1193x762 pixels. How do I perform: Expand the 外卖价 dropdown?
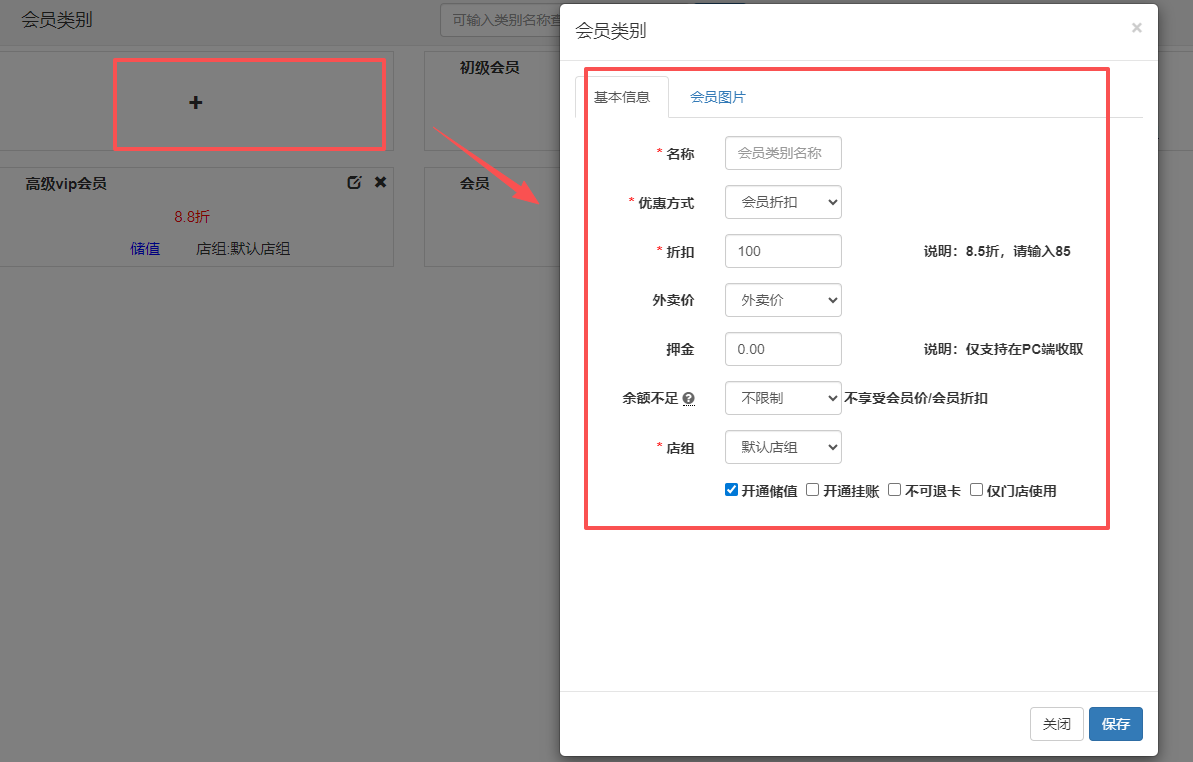783,300
